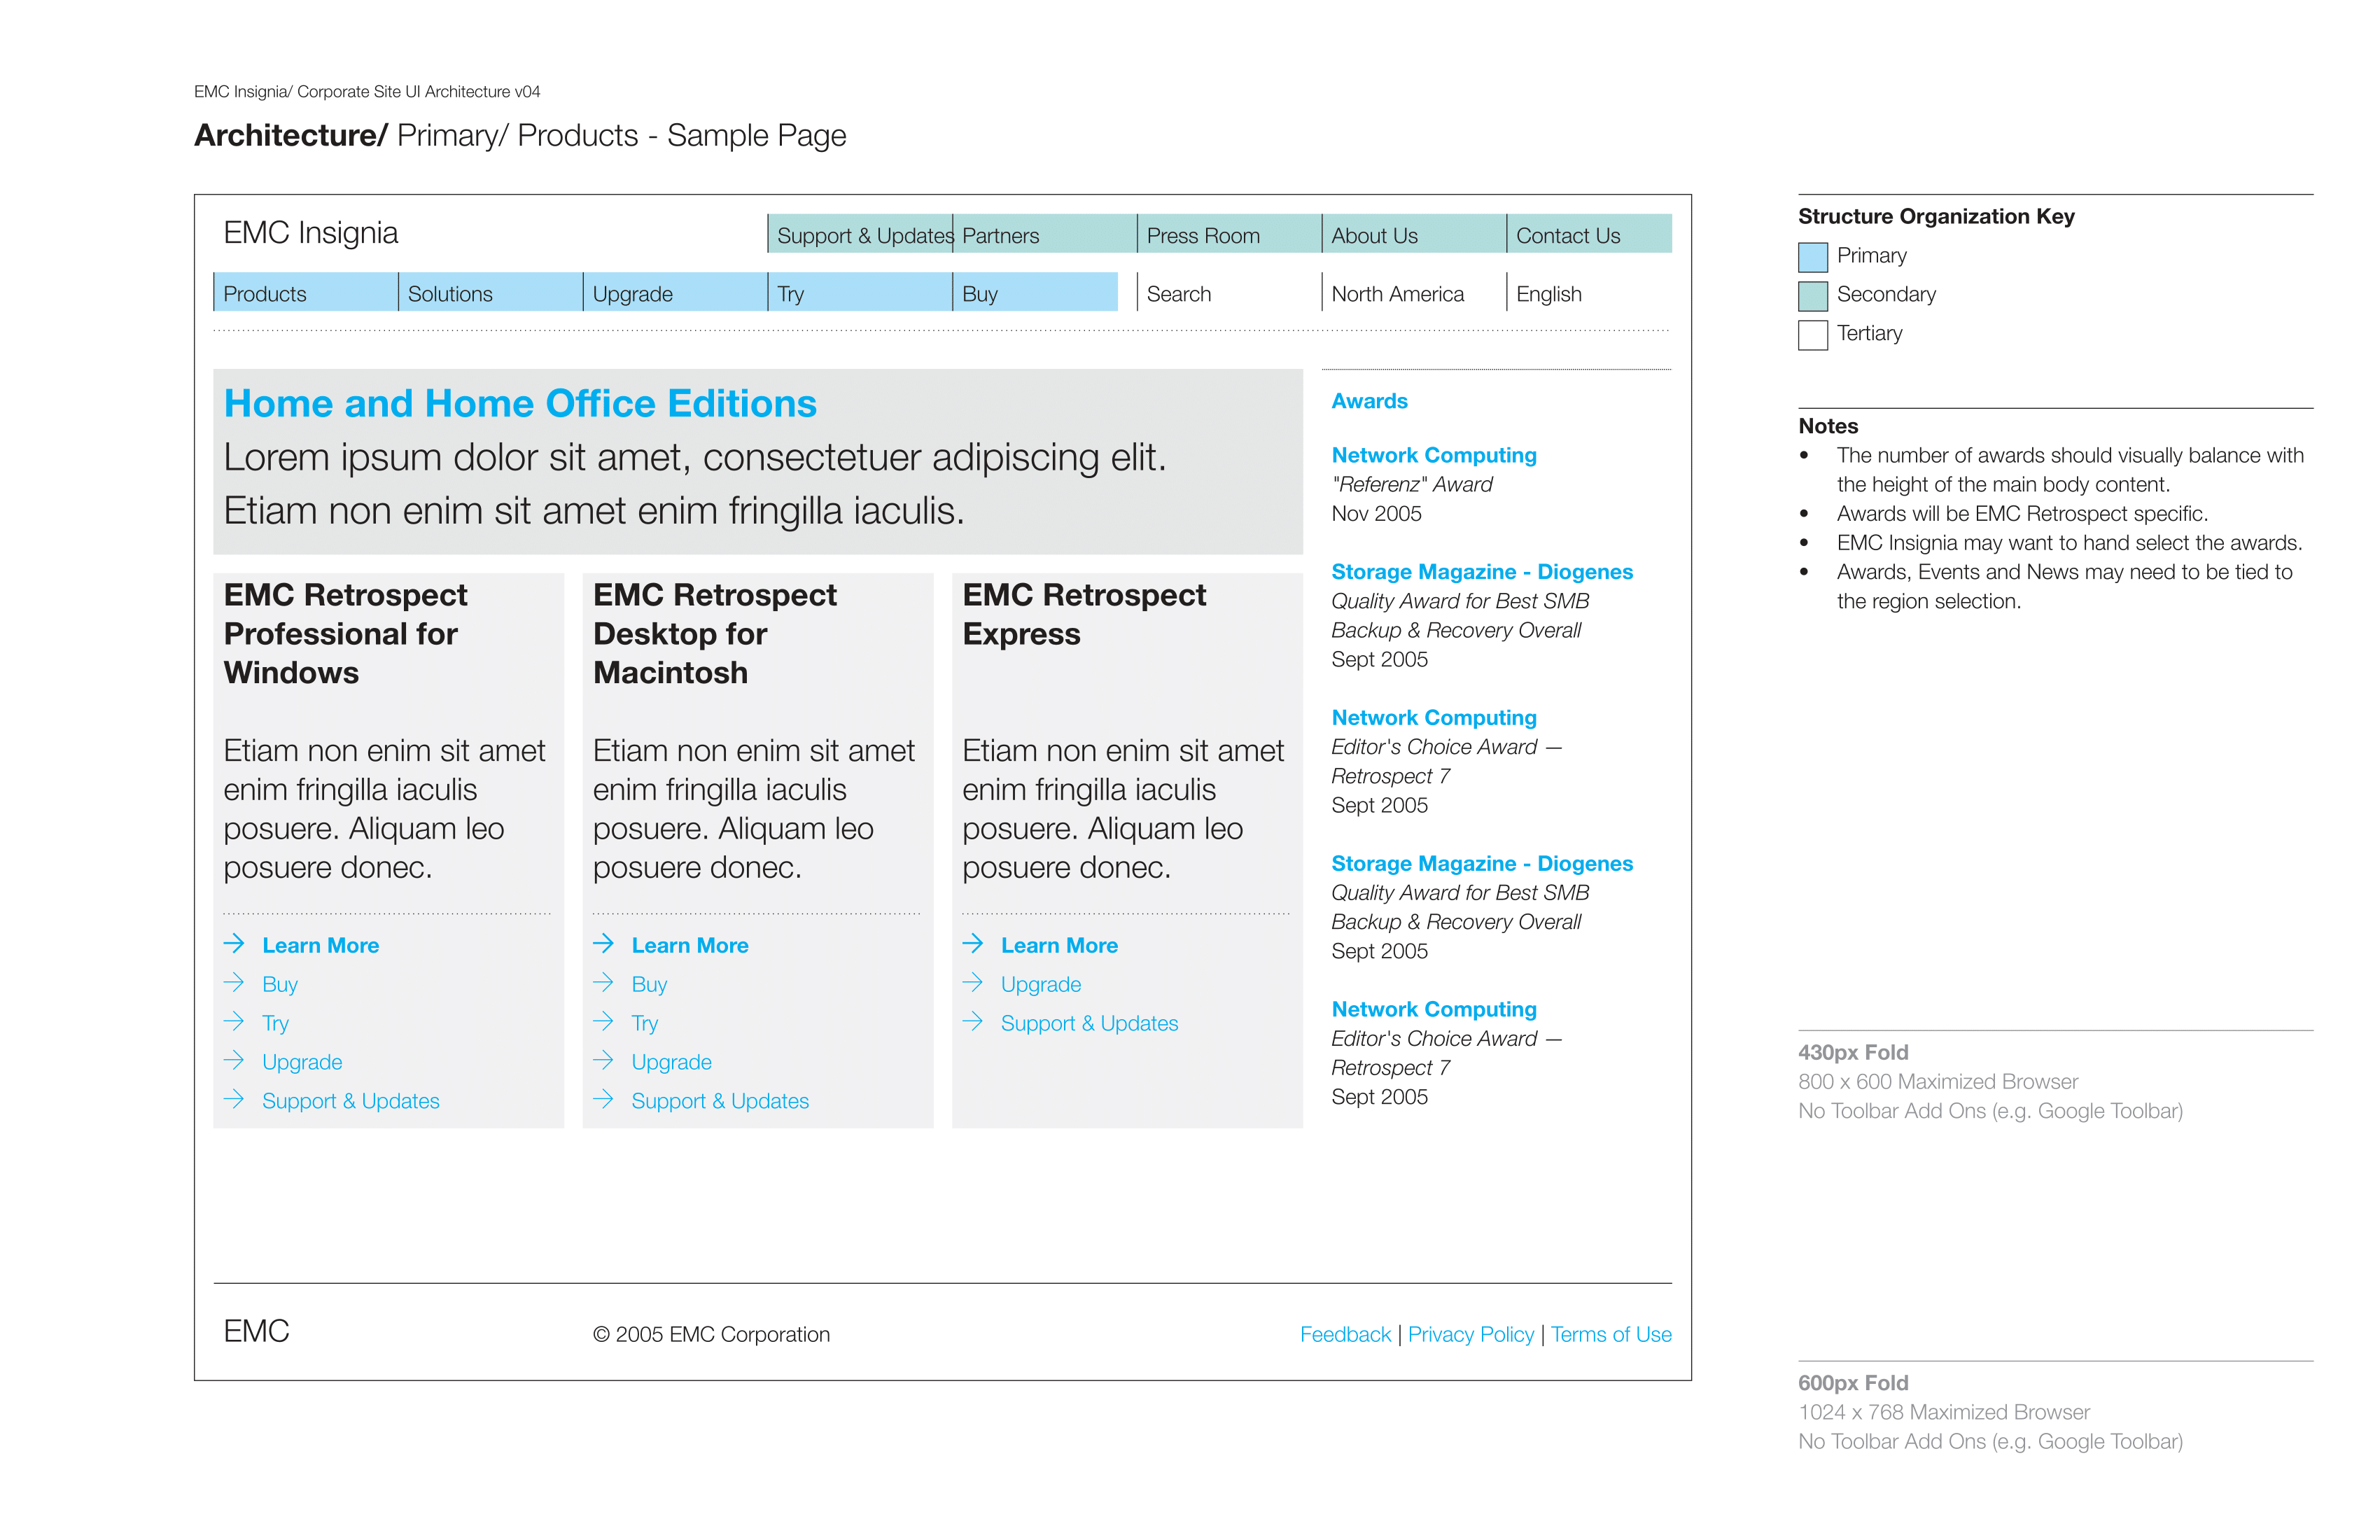
Task: Open the Learn More link in the Desktop for Macintosh card
Action: (x=690, y=945)
